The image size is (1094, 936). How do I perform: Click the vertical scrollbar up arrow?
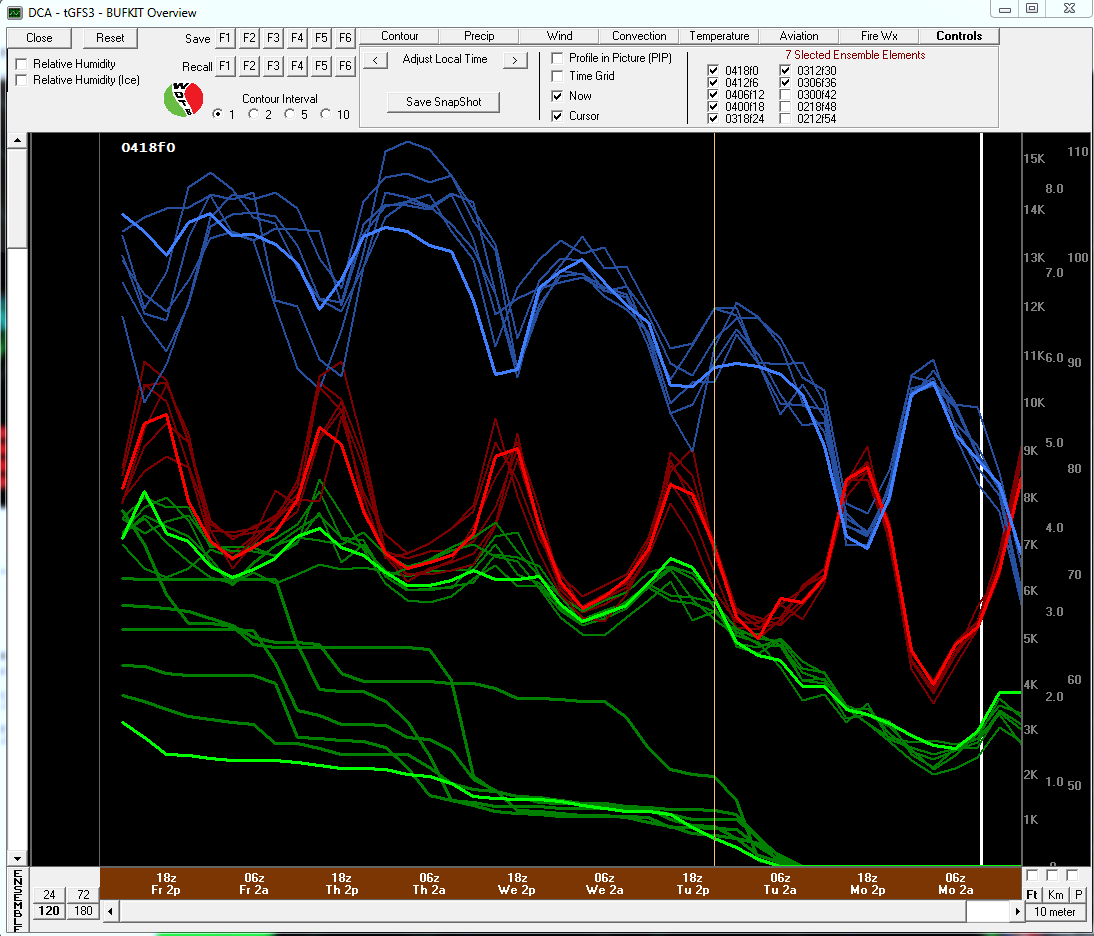17,140
